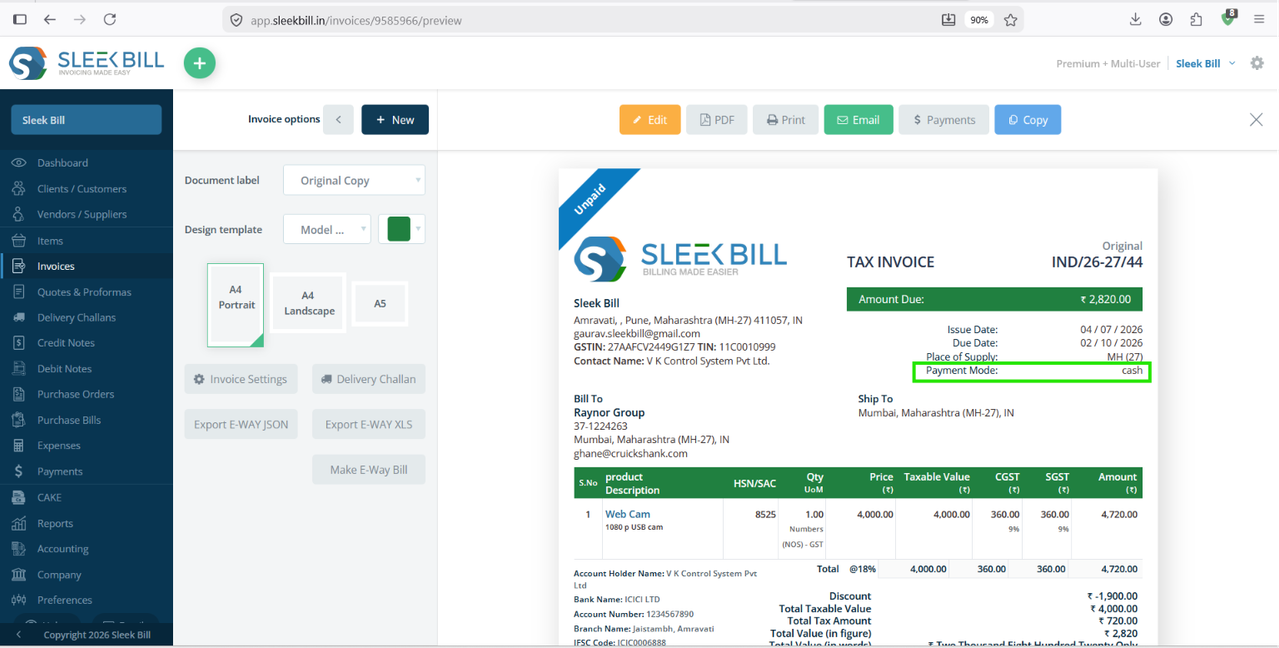Click the Sleek Bill logo in the header
The height and width of the screenshot is (648, 1279).
point(86,63)
